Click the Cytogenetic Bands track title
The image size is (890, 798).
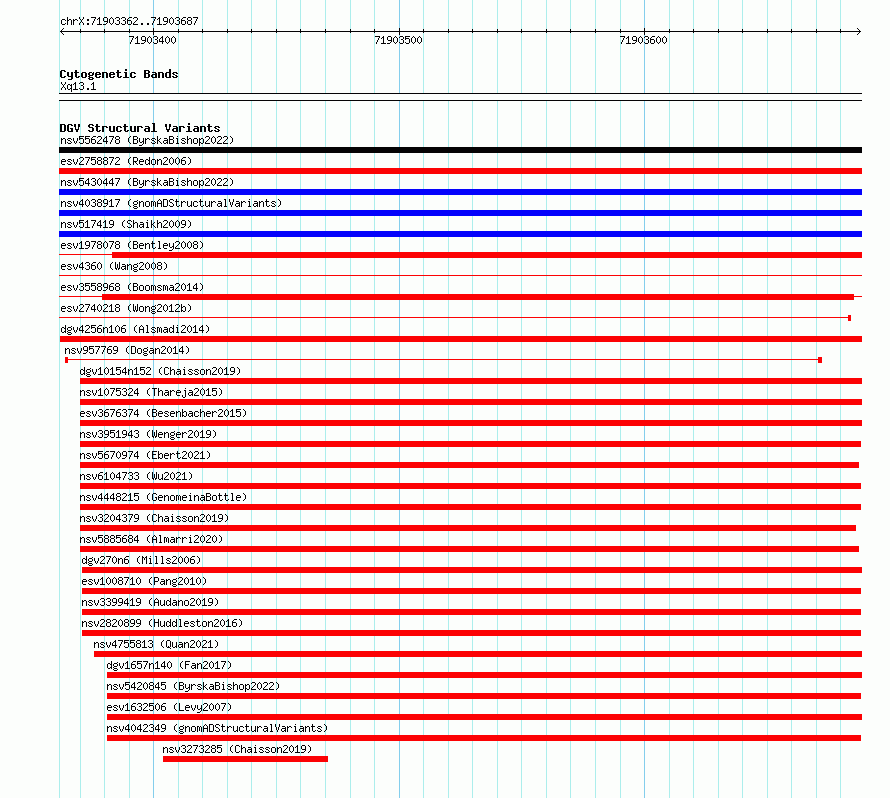click(119, 74)
